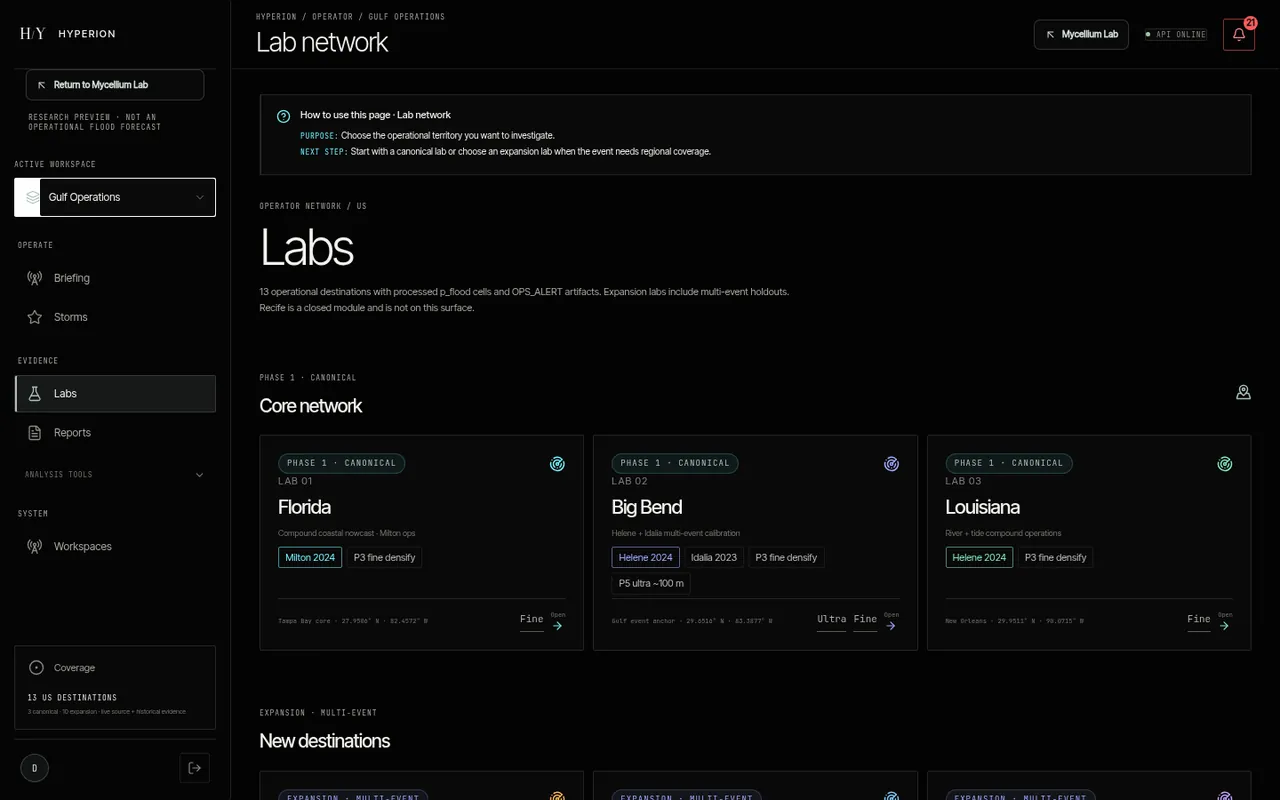Select Fine resolution on Florida card

click(531, 620)
